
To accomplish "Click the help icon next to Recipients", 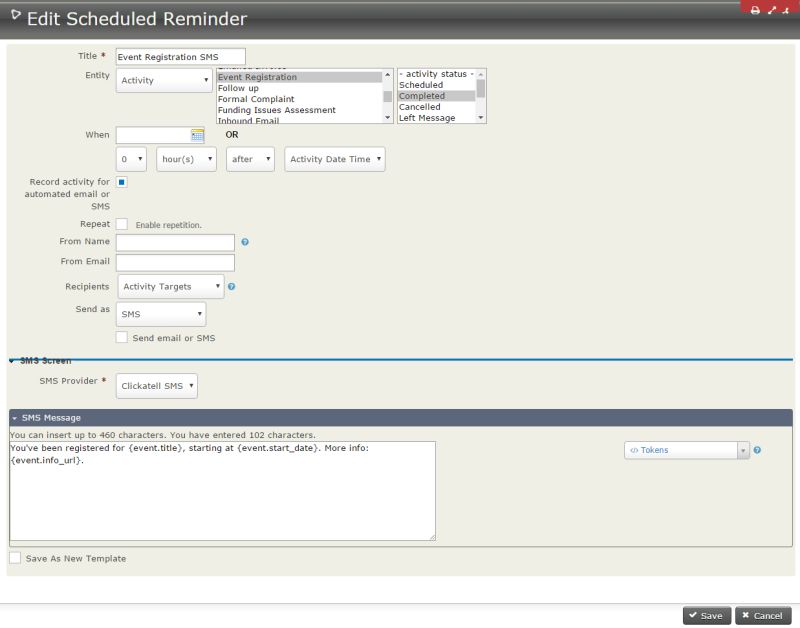I will (x=233, y=286).
